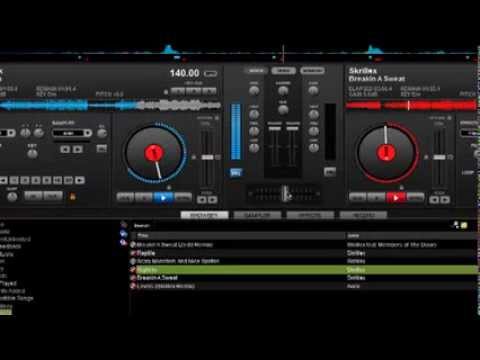Open the left deck effect dropdown arrow
The image size is (480, 360).
tap(11, 133)
